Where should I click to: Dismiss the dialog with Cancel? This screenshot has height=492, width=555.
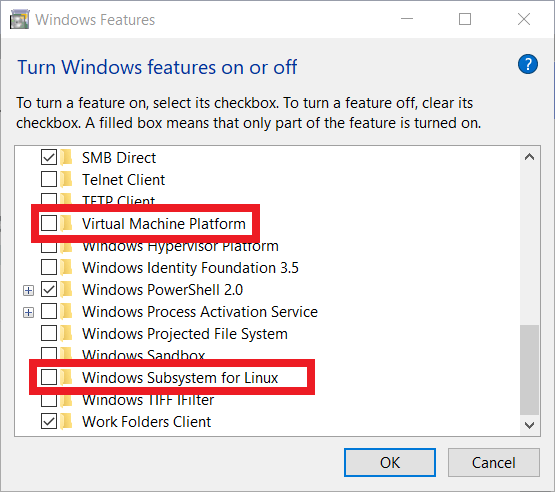pyautogui.click(x=493, y=463)
